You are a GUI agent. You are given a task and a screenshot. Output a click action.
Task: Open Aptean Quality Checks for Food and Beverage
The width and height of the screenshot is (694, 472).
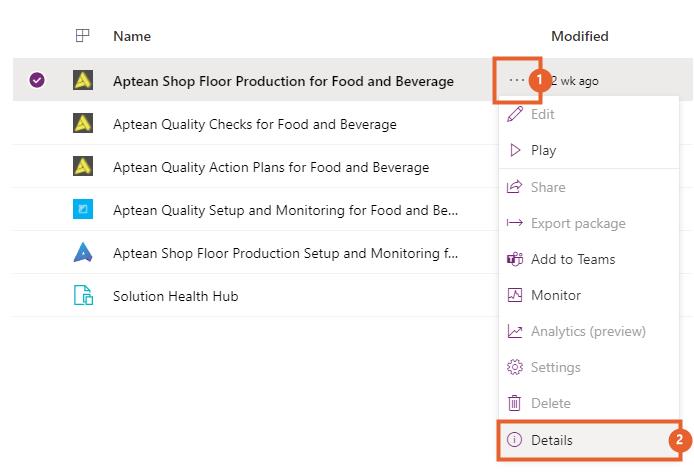coord(254,124)
